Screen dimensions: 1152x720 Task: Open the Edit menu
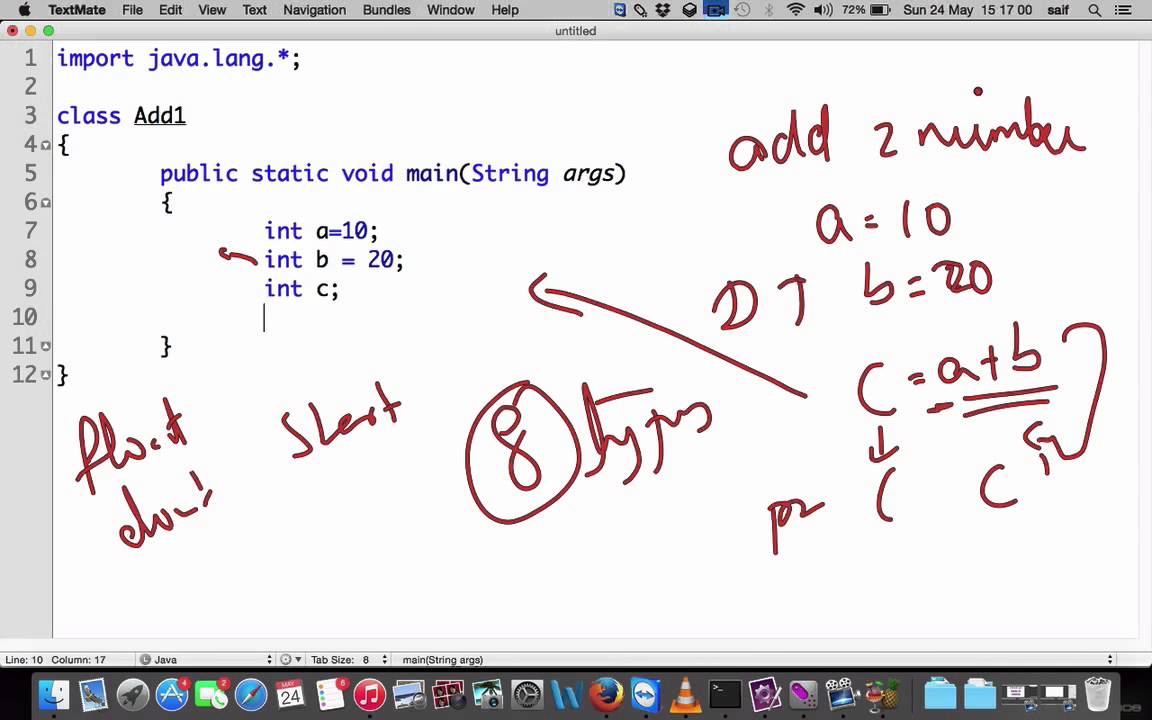(170, 10)
